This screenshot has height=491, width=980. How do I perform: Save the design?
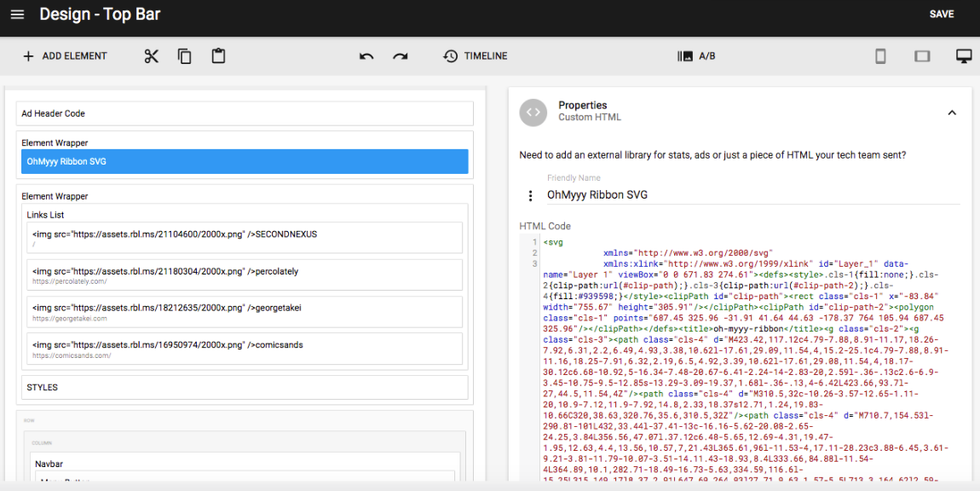point(941,15)
